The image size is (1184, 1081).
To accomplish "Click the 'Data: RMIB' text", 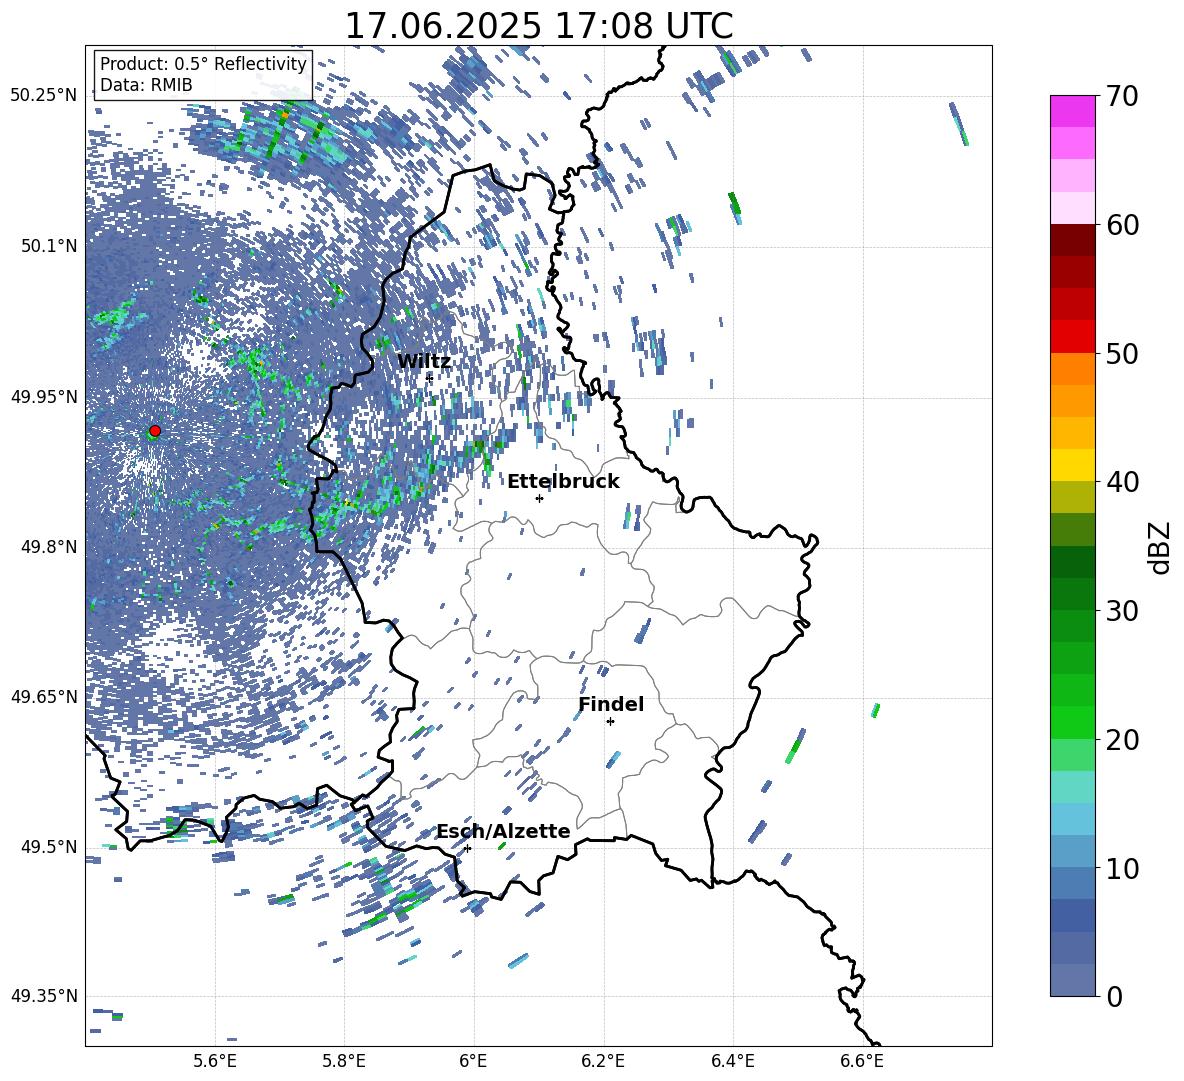I will point(146,85).
